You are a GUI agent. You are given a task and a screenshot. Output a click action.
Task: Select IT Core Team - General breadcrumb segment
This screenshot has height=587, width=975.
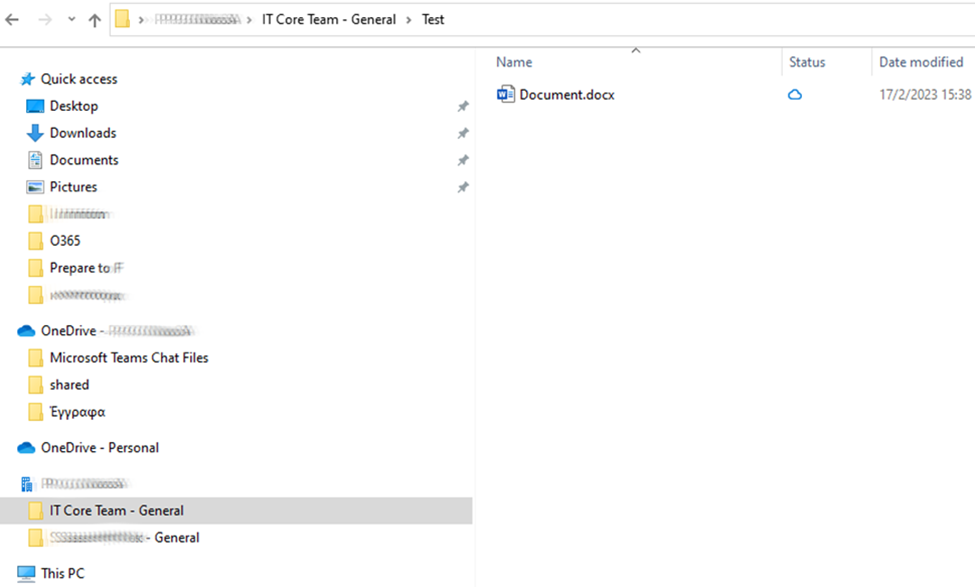(328, 19)
